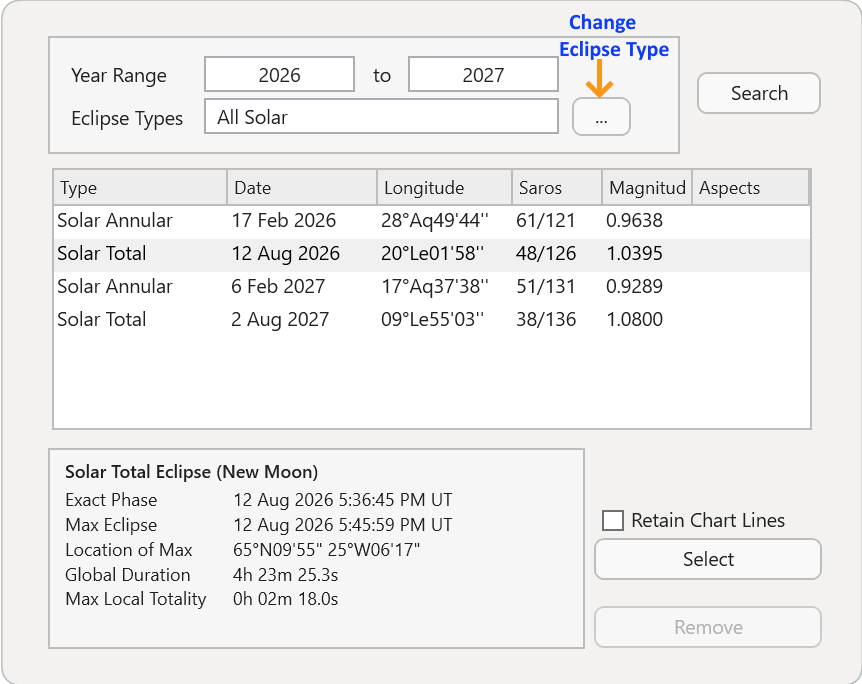Click Saros cell 48/126
This screenshot has width=862, height=684.
tap(546, 253)
